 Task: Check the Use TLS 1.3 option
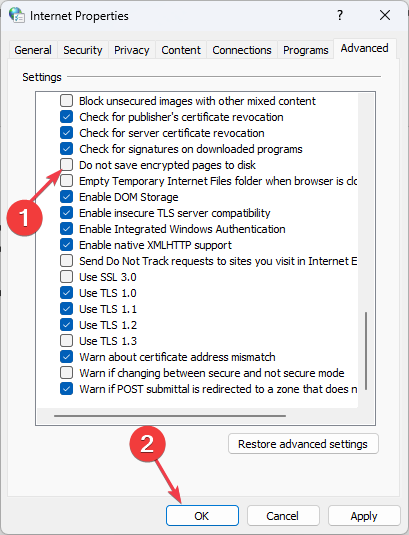click(67, 341)
